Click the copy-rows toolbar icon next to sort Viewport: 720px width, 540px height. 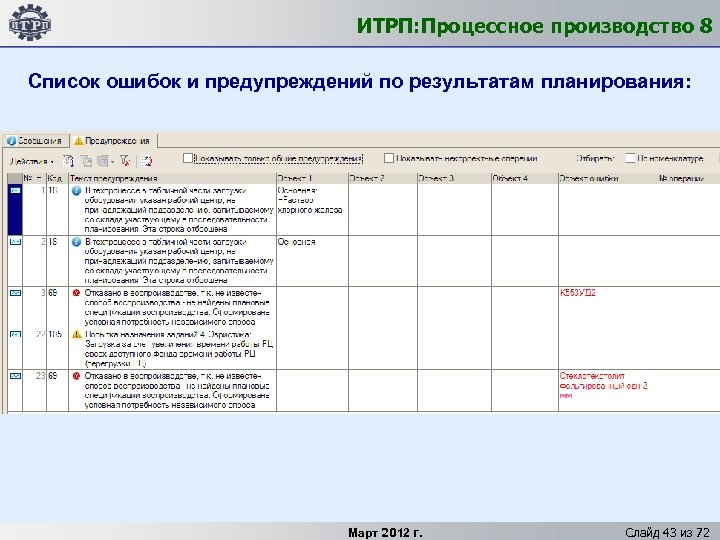87,161
